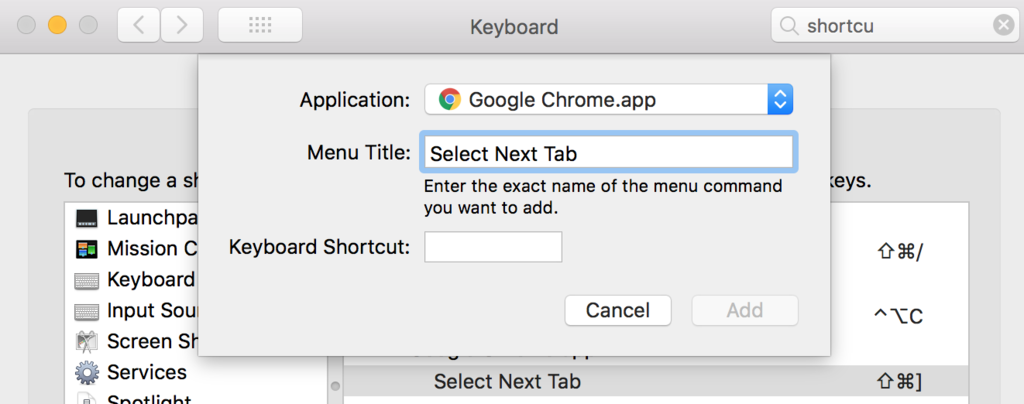Click the Keyboard Shortcut input box
This screenshot has height=404, width=1024.
[x=493, y=247]
